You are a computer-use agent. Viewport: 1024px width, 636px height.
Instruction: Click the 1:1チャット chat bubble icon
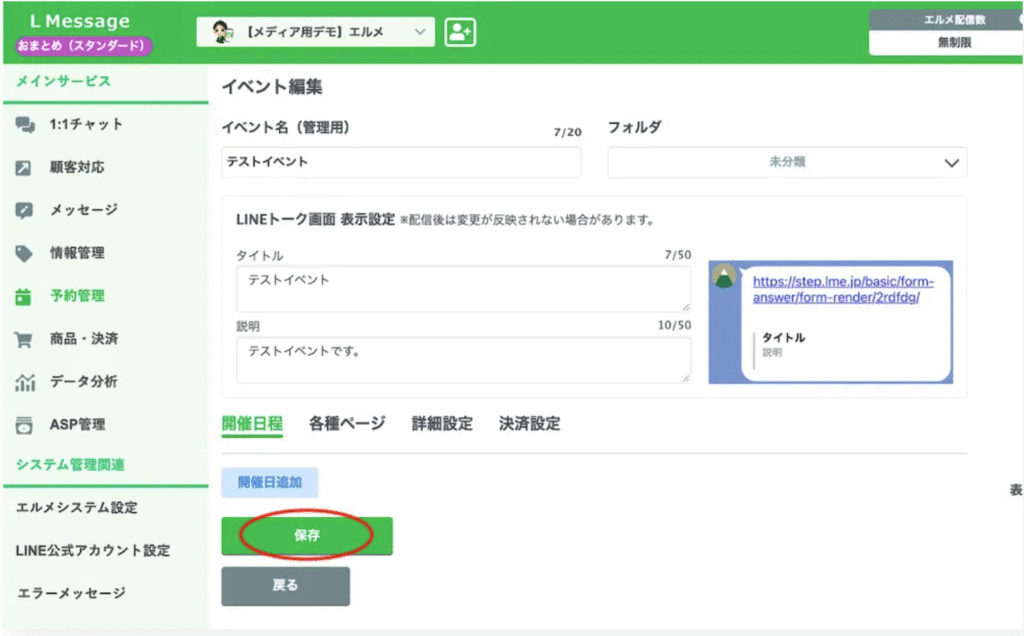point(25,125)
